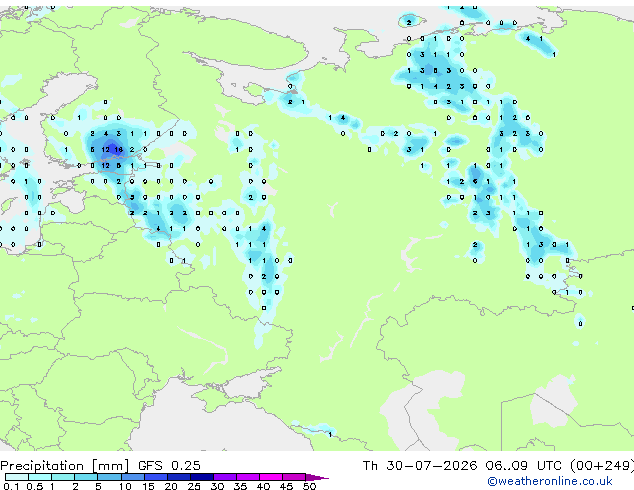The width and height of the screenshot is (634, 490).
Task: Click the above-50 arrow end of legend
Action: (317, 477)
